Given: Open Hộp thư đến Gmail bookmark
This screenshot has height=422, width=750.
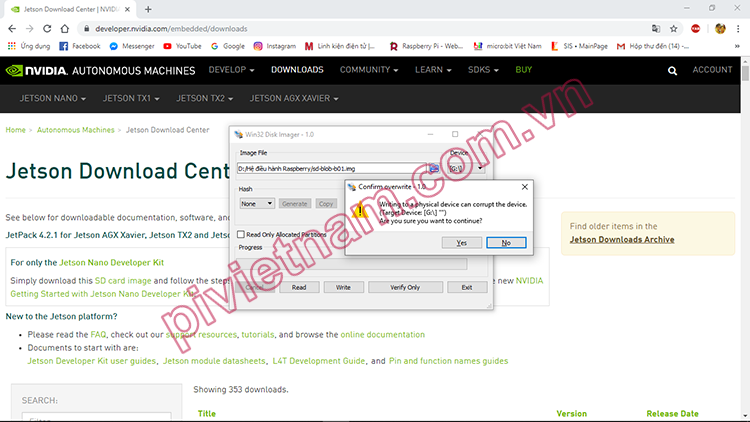Looking at the screenshot, I should pyautogui.click(x=653, y=46).
